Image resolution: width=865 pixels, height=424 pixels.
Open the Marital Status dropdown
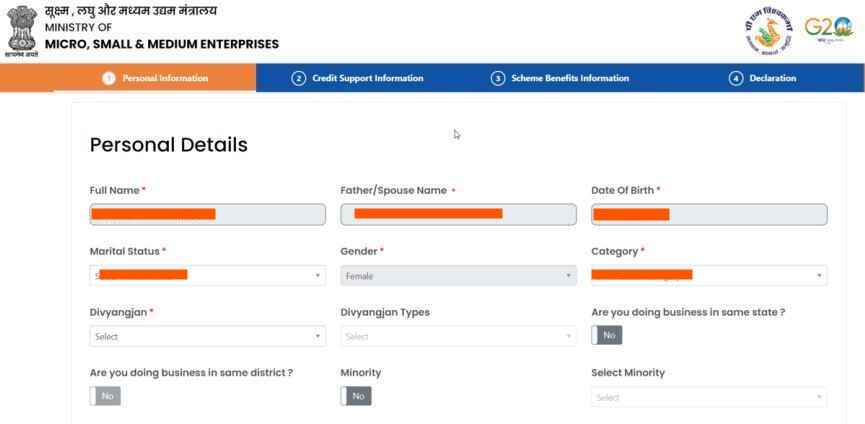click(x=207, y=275)
